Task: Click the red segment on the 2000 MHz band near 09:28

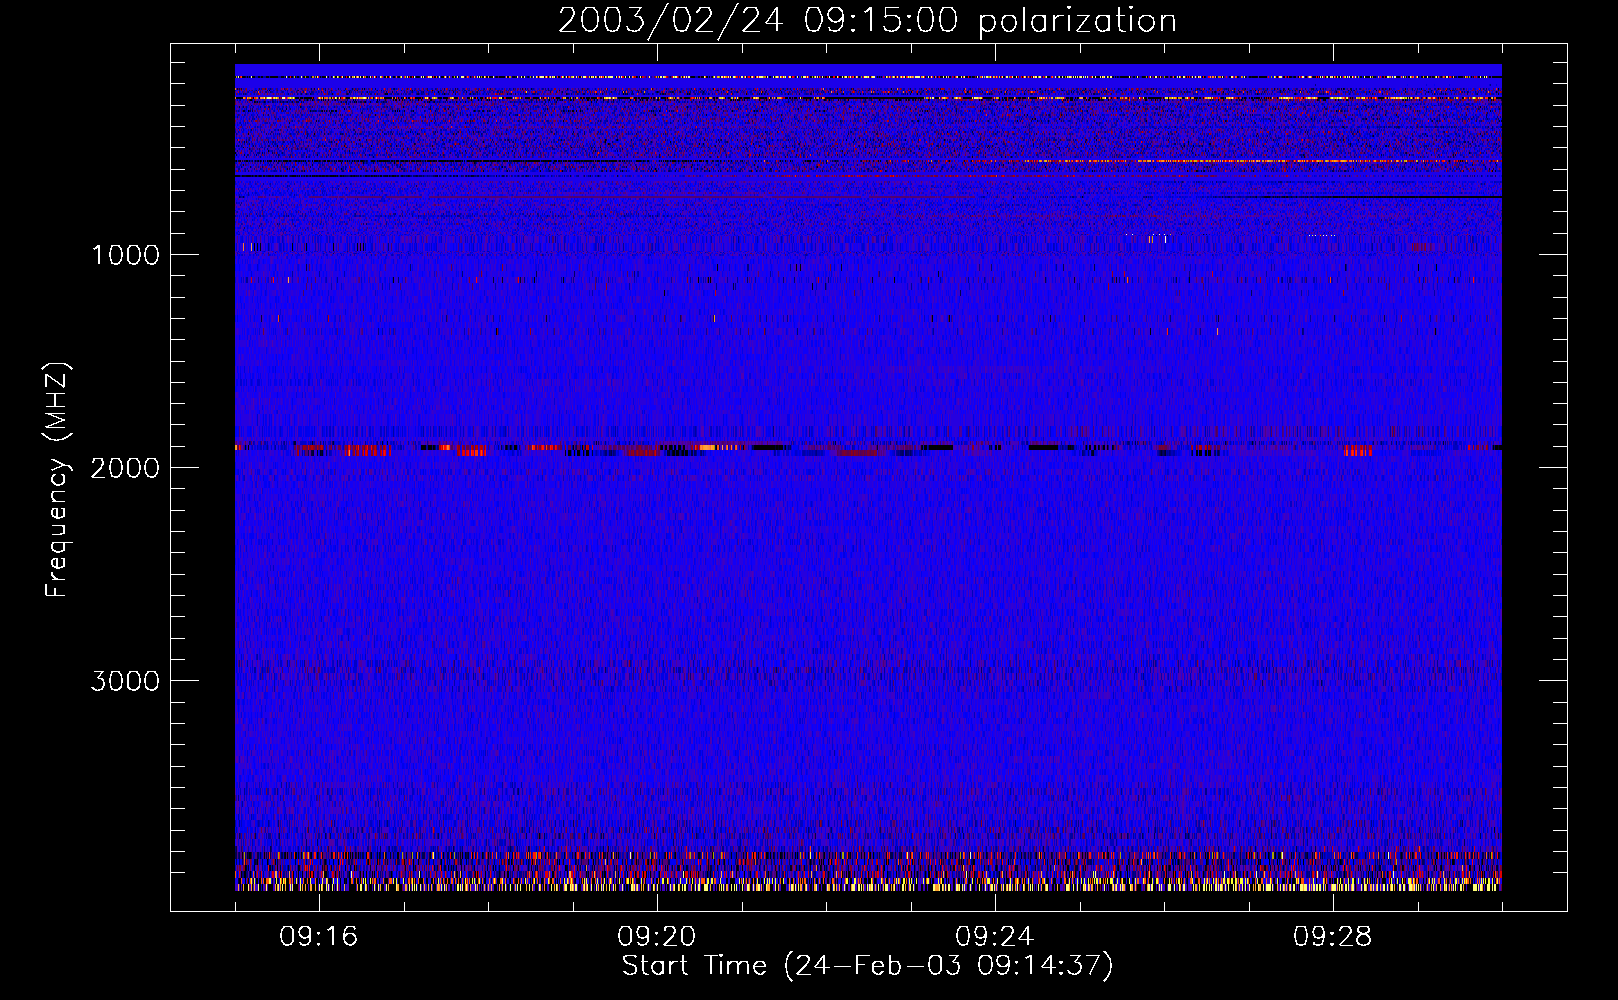Action: coord(1358,451)
